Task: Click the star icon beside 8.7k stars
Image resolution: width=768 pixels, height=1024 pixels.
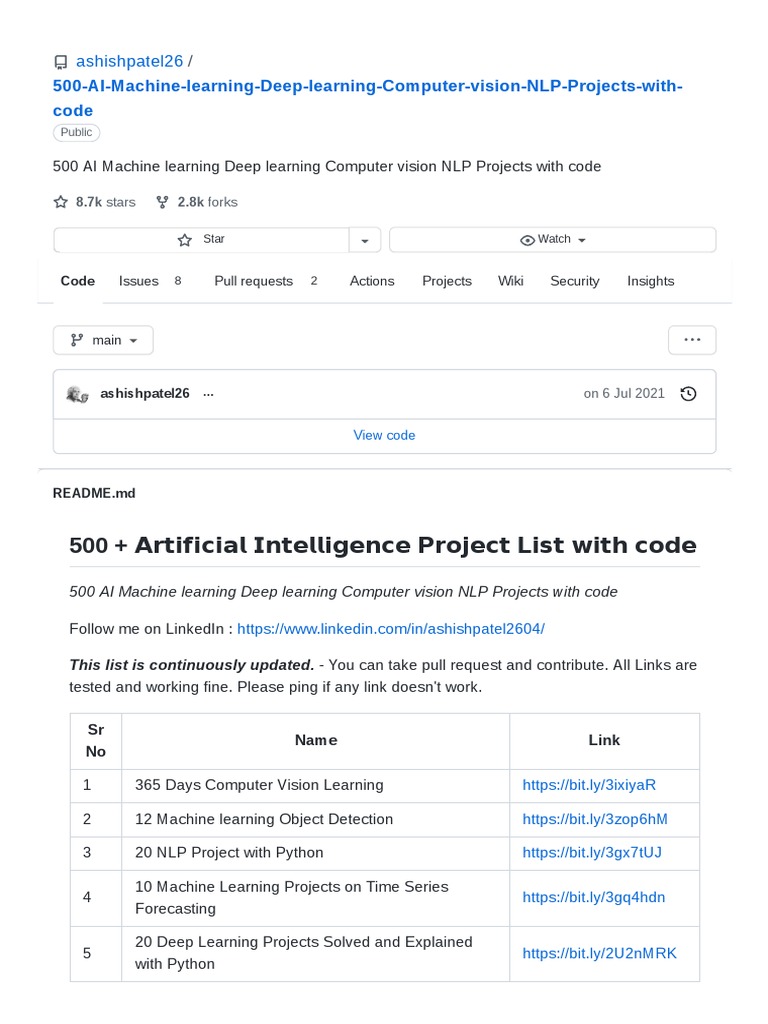Action: tap(61, 202)
